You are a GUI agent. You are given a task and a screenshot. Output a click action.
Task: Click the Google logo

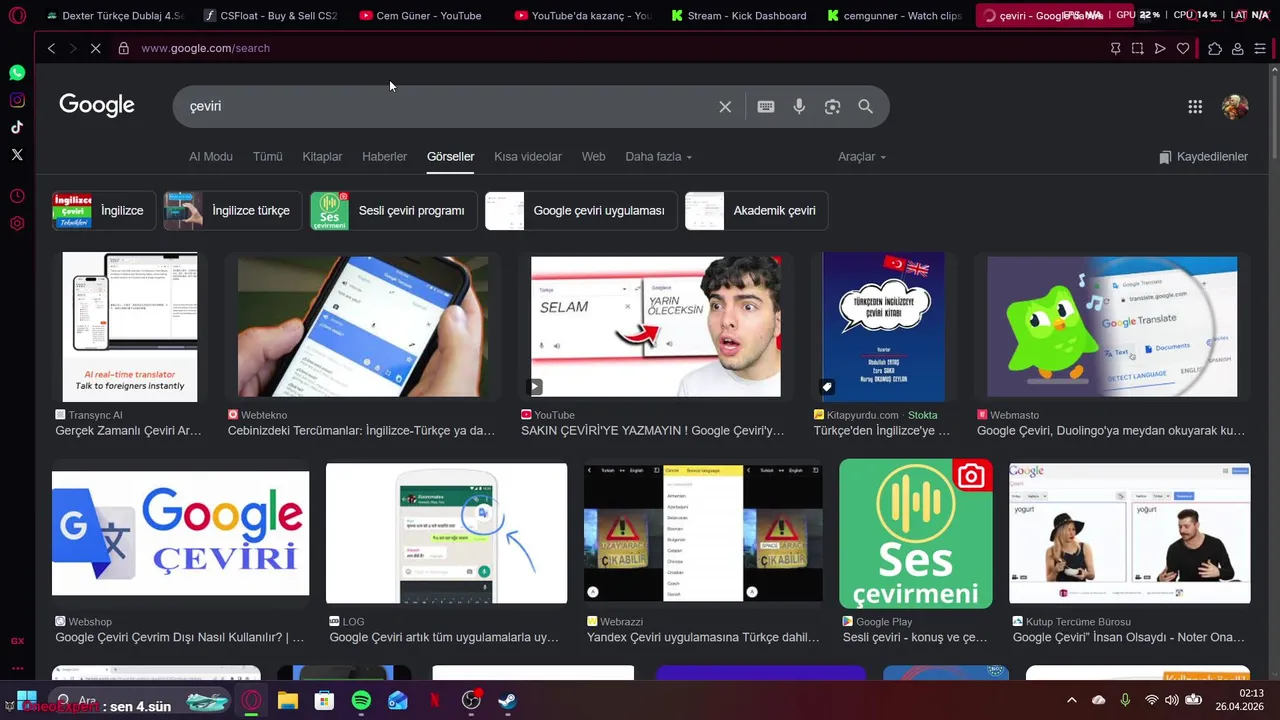click(97, 106)
